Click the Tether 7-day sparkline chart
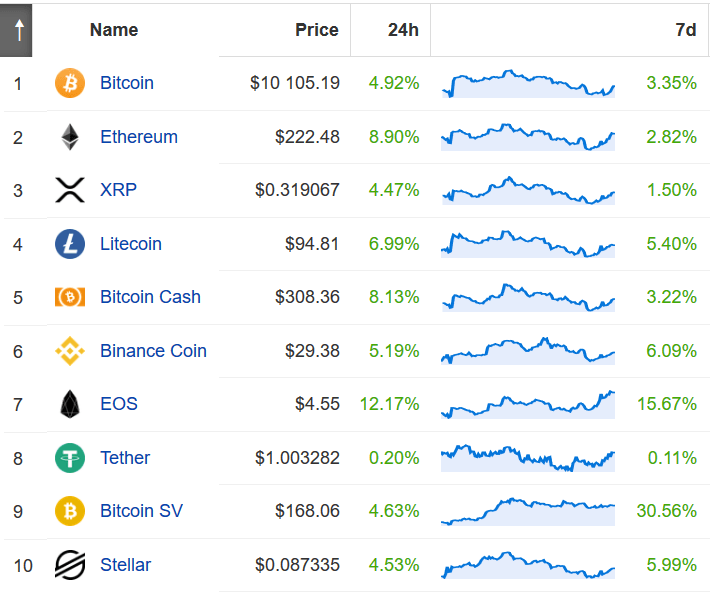 [528, 458]
